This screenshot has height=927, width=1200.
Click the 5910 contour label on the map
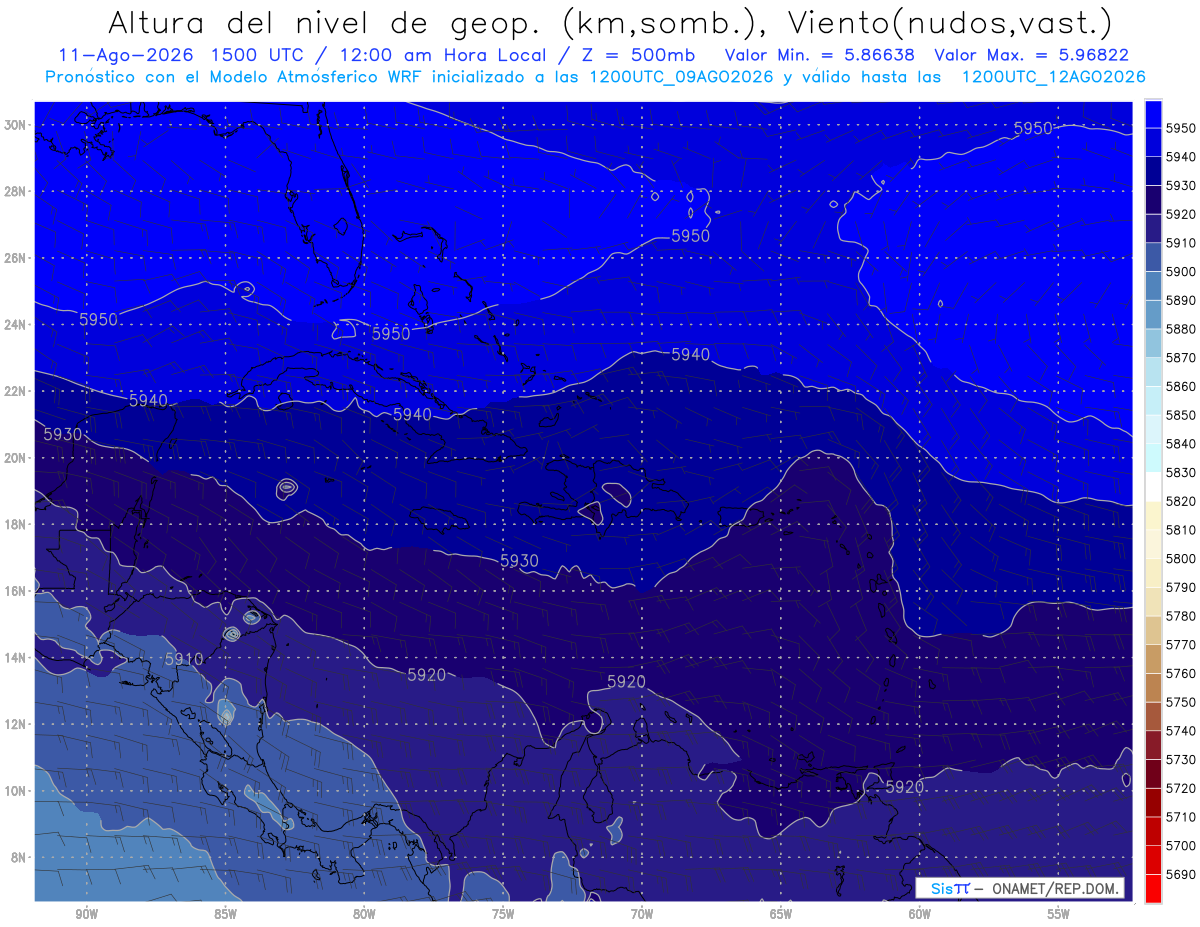click(184, 659)
